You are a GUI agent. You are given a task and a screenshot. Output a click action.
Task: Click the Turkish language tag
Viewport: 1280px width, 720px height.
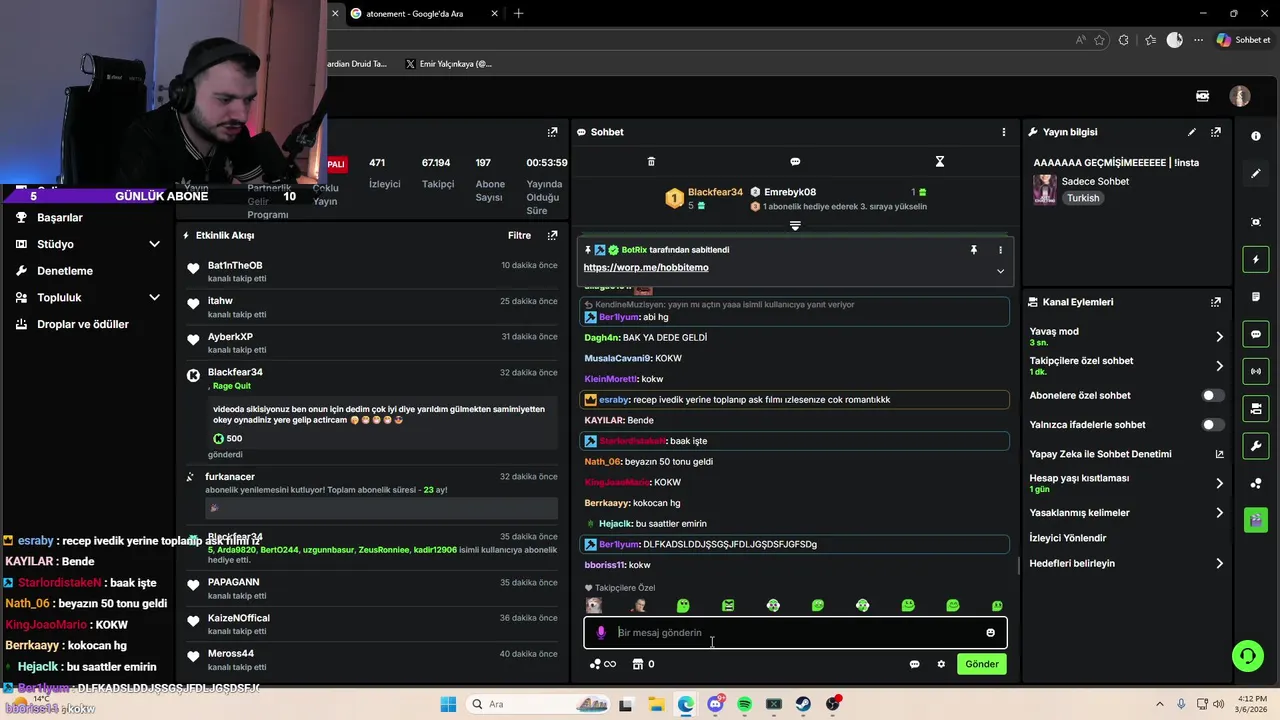coord(1083,198)
